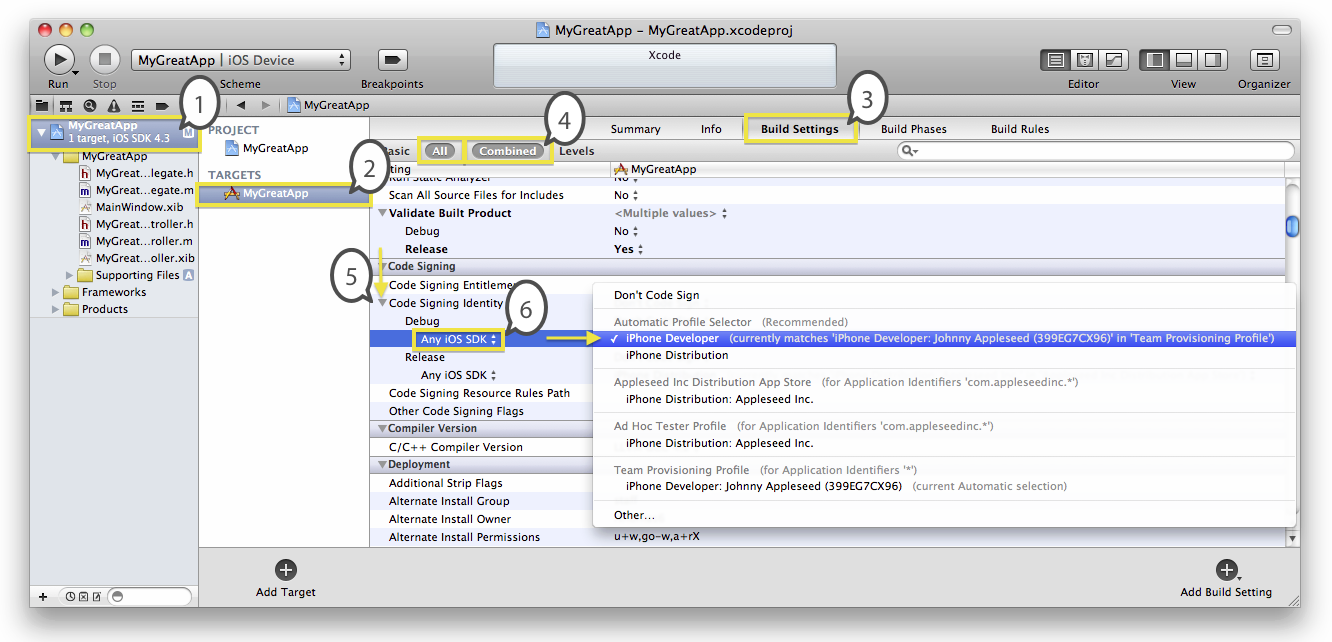Choose iPhone Distribution under Automatic Profile Selector

tap(676, 355)
